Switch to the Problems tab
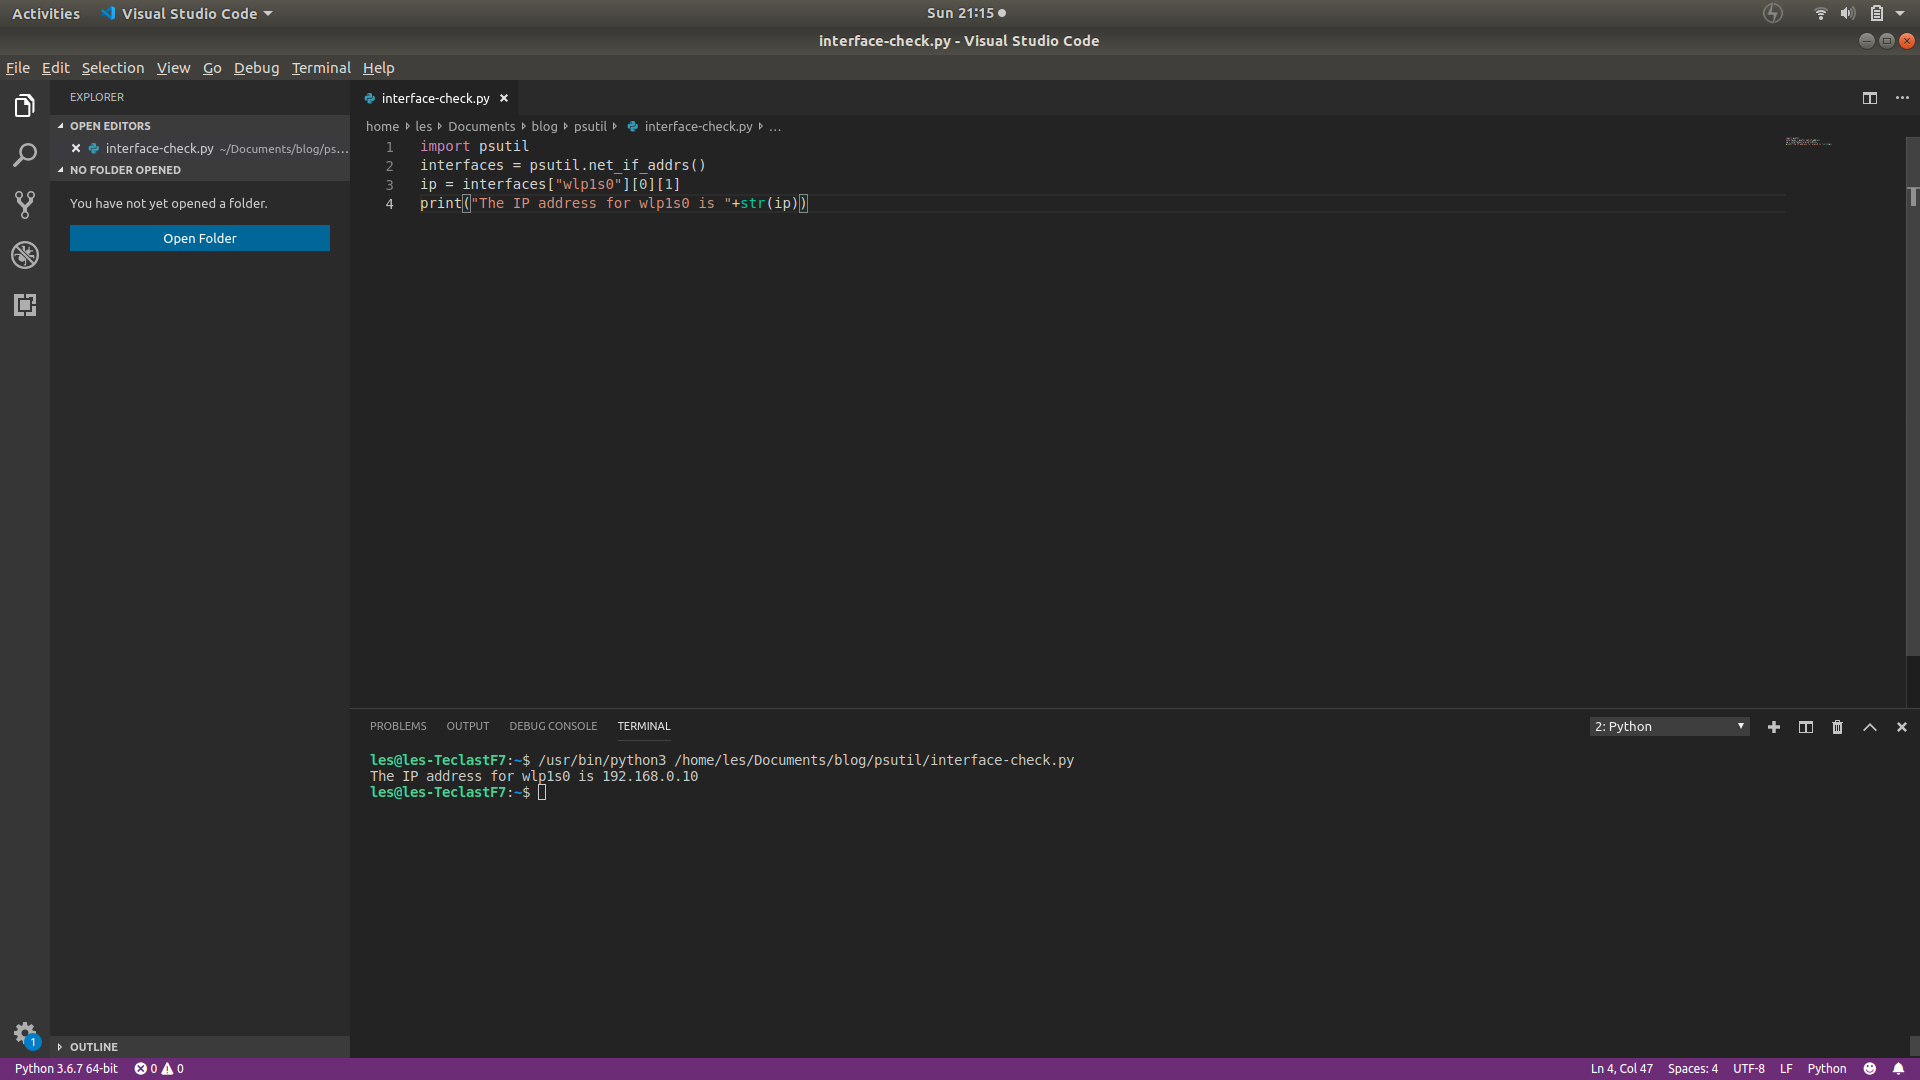 (398, 726)
